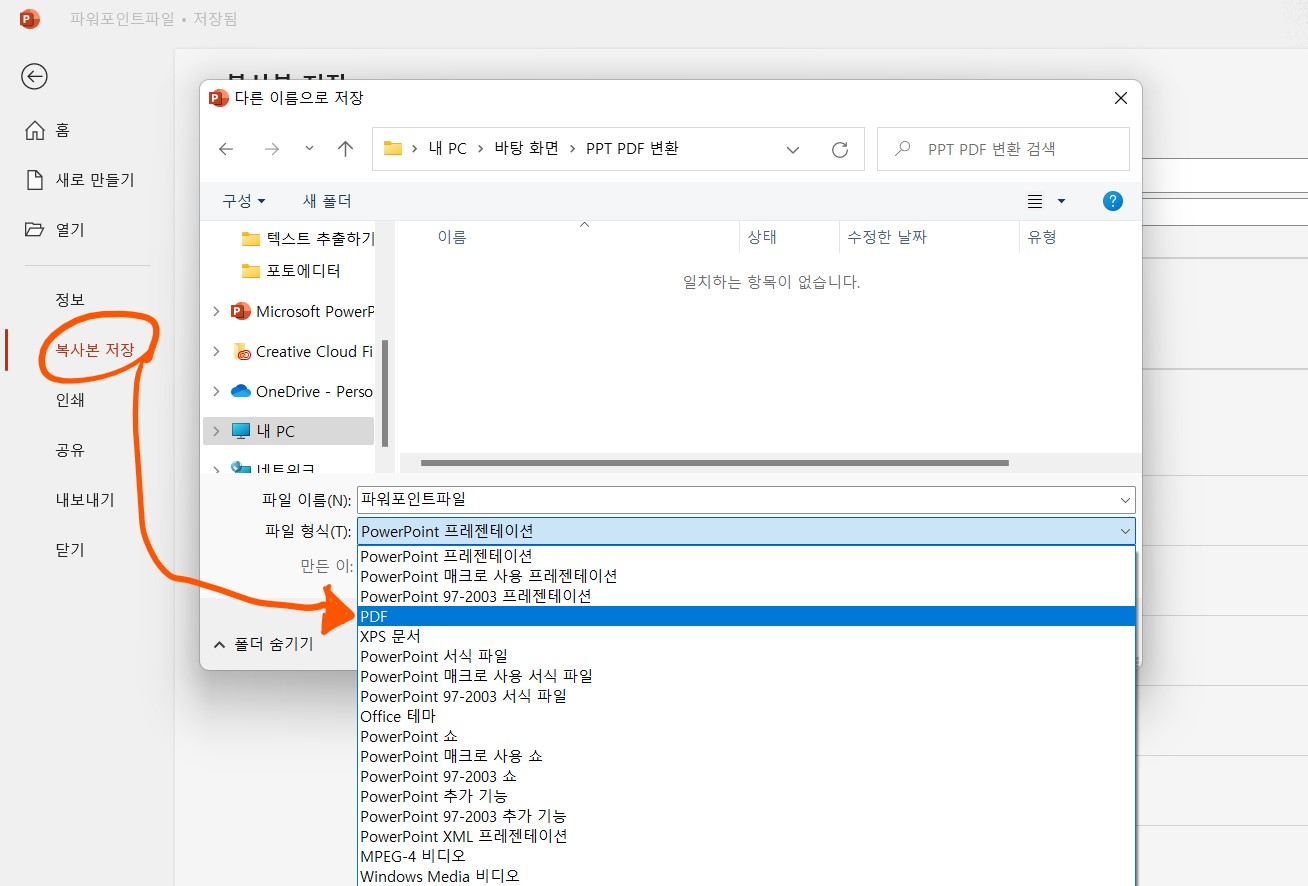1308x886 pixels.
Task: Open view options dropdown arrow
Action: pyautogui.click(x=1061, y=201)
